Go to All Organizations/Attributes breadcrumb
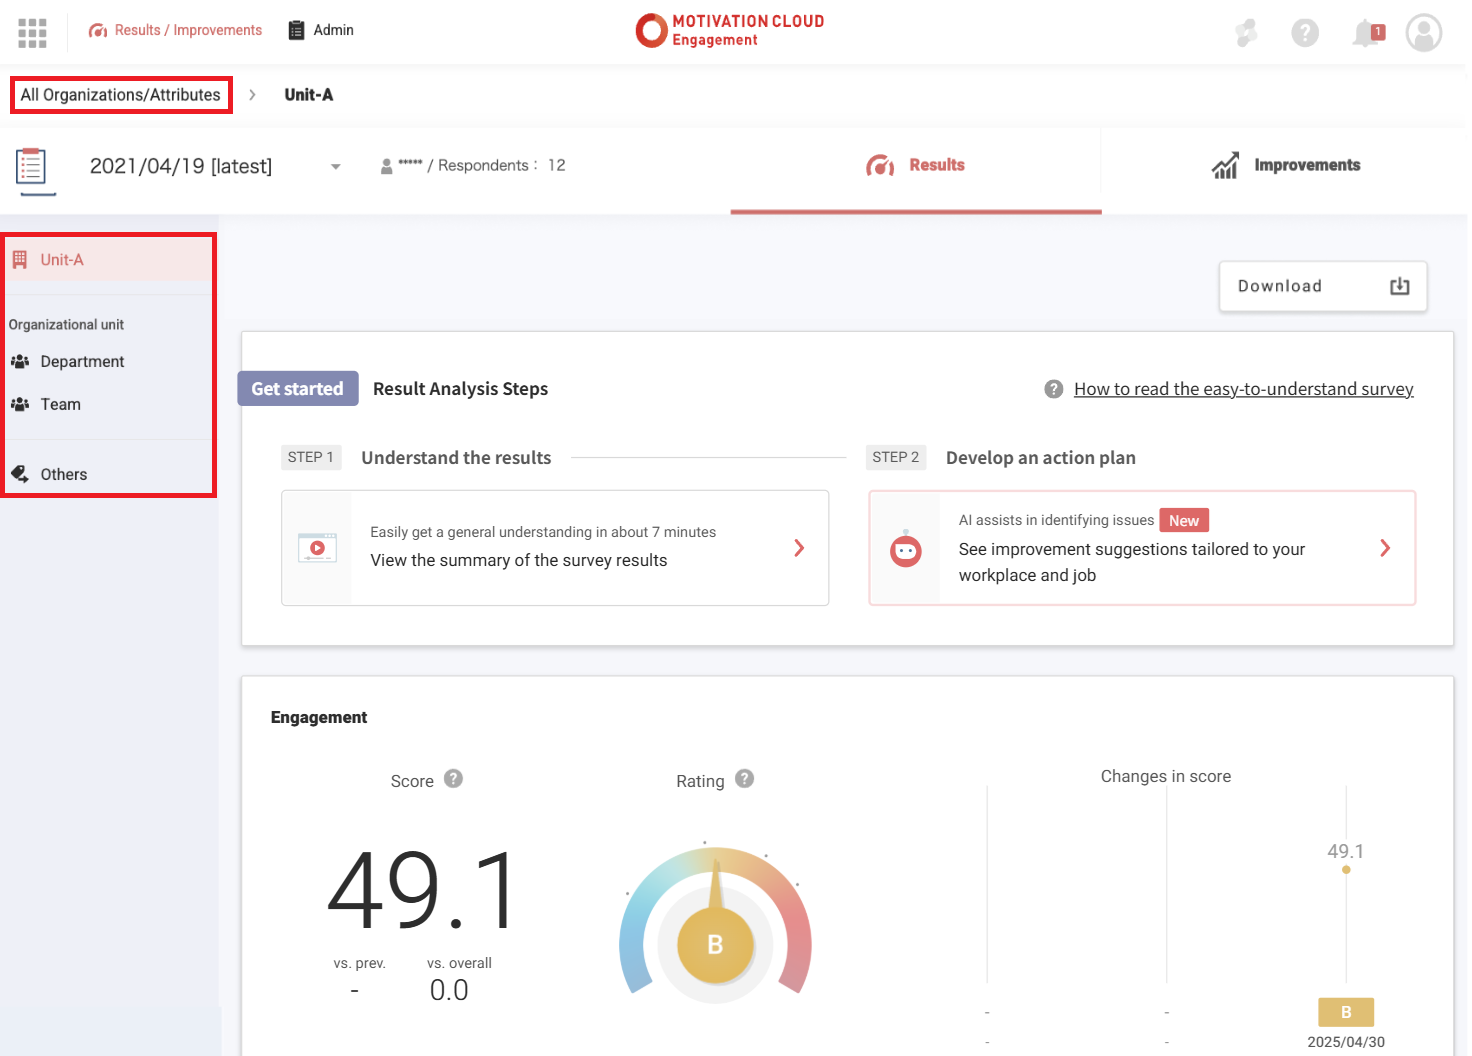The width and height of the screenshot is (1472, 1056). 121,95
